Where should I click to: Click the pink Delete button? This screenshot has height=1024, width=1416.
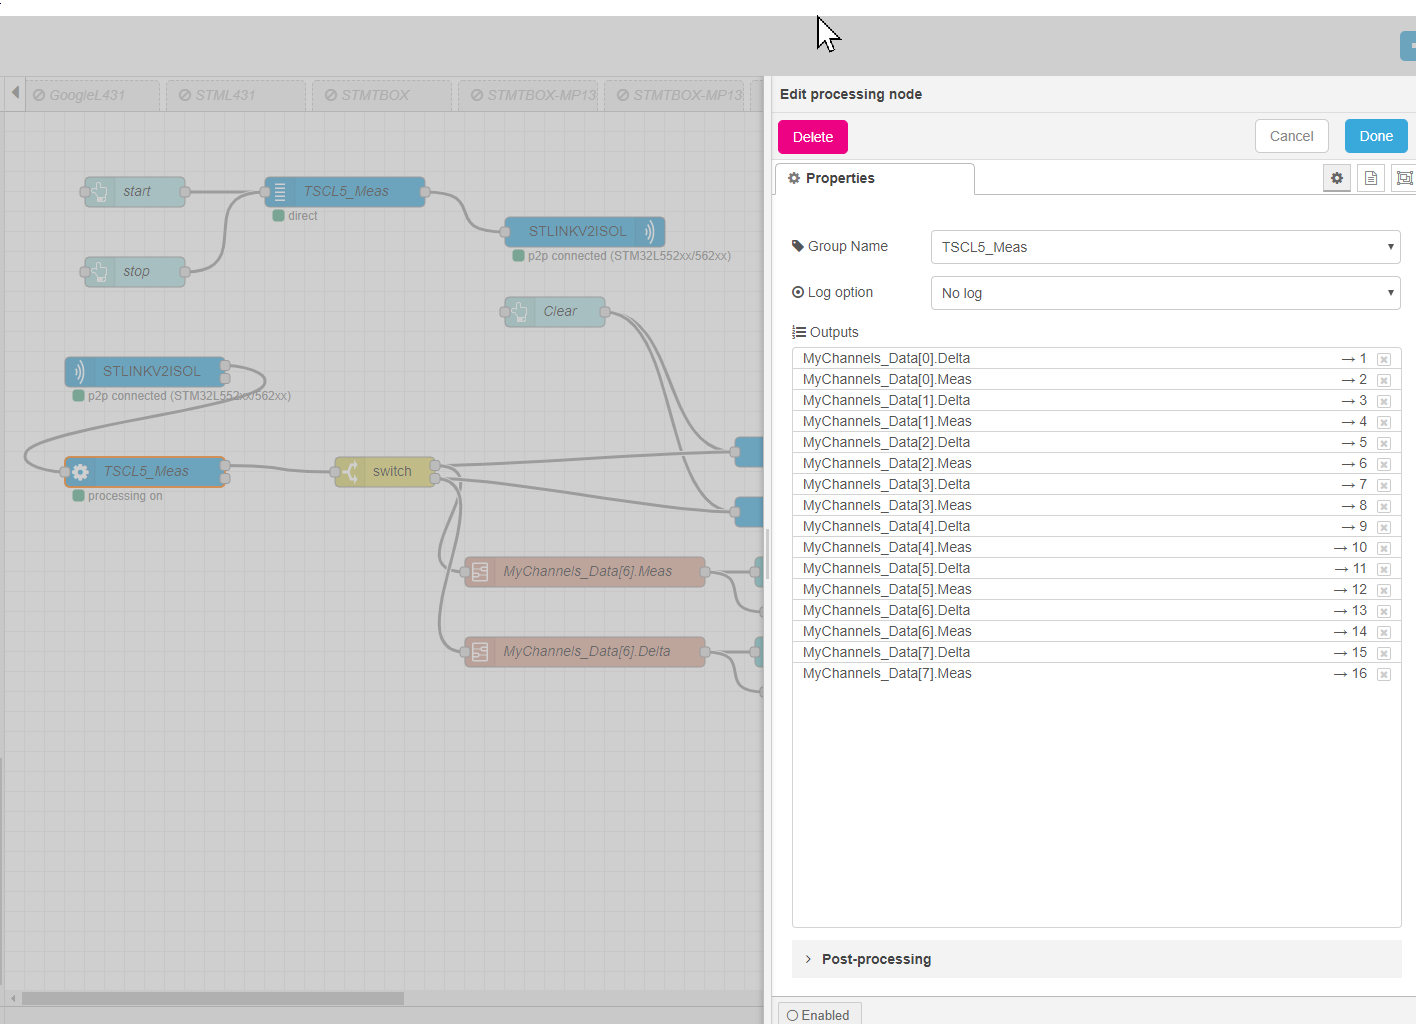point(813,137)
